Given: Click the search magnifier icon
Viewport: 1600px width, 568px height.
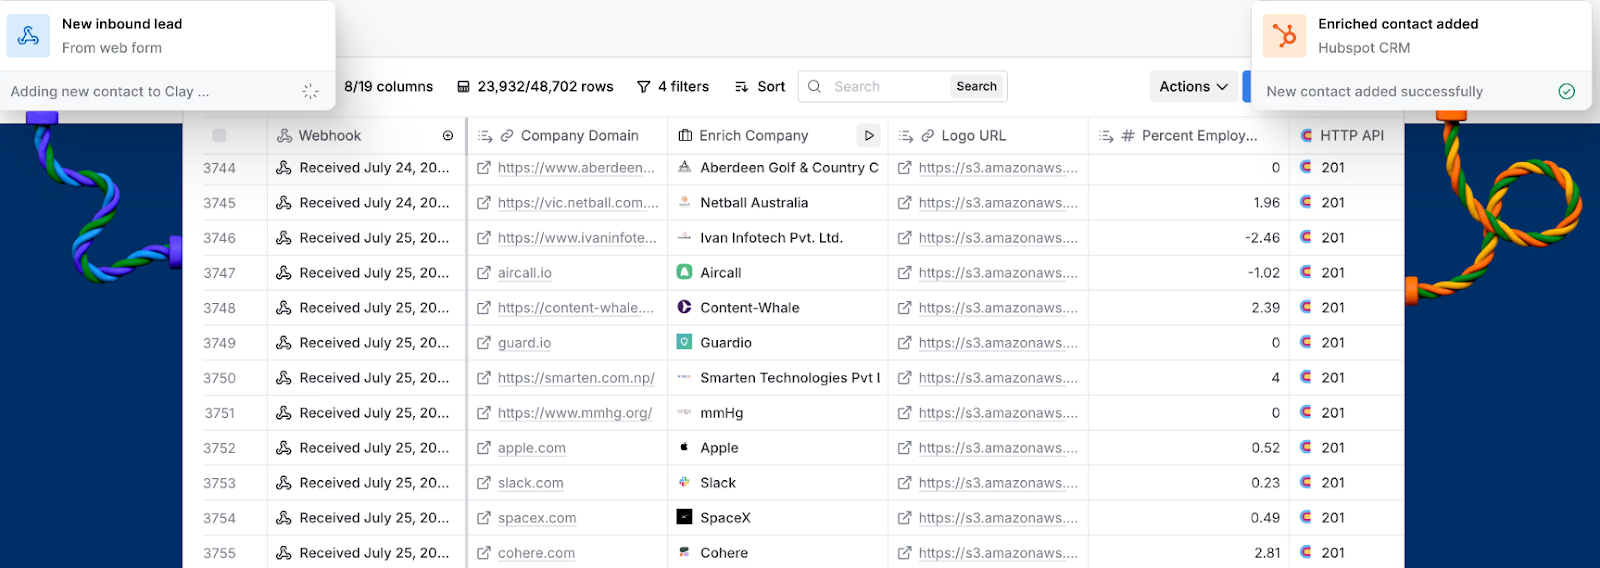Looking at the screenshot, I should [x=815, y=87].
